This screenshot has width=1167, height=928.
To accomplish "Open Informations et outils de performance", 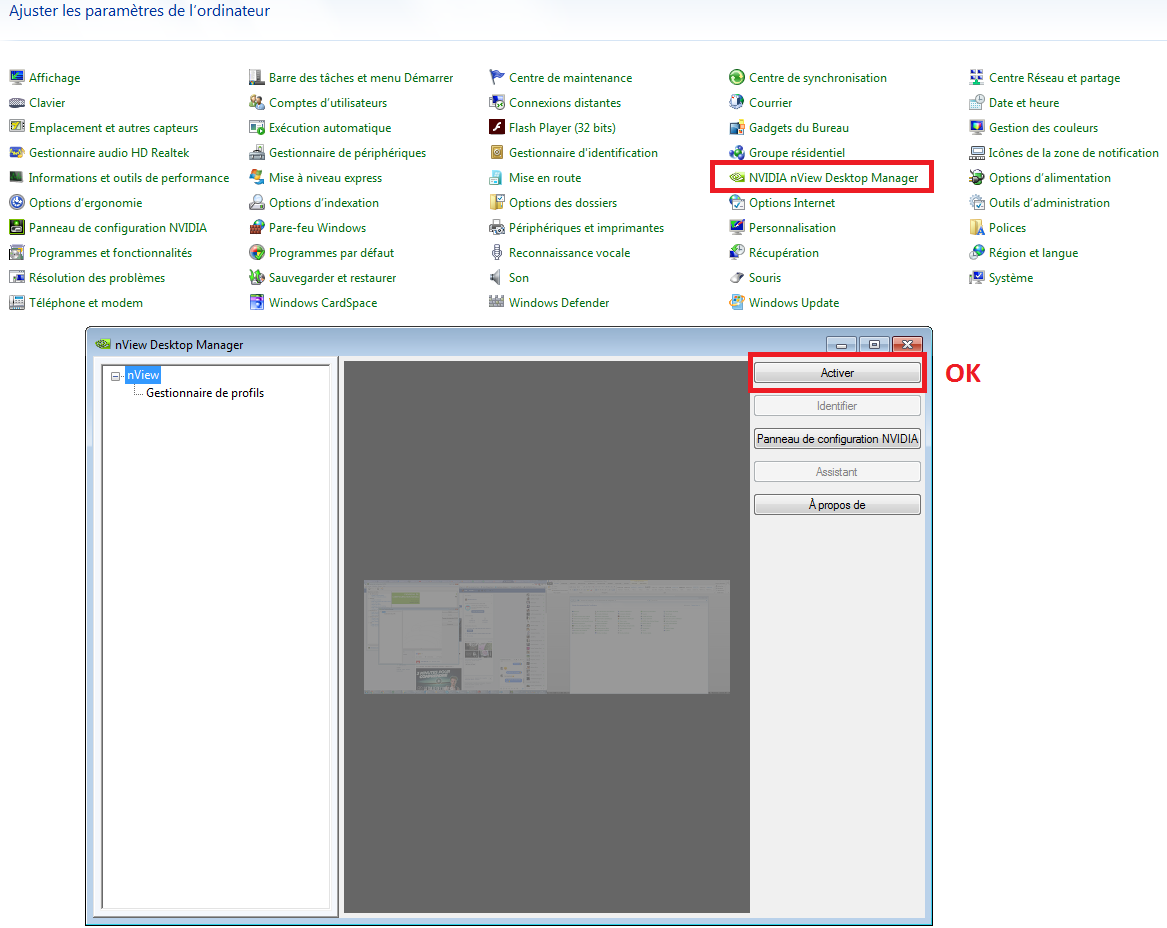I will coord(129,178).
